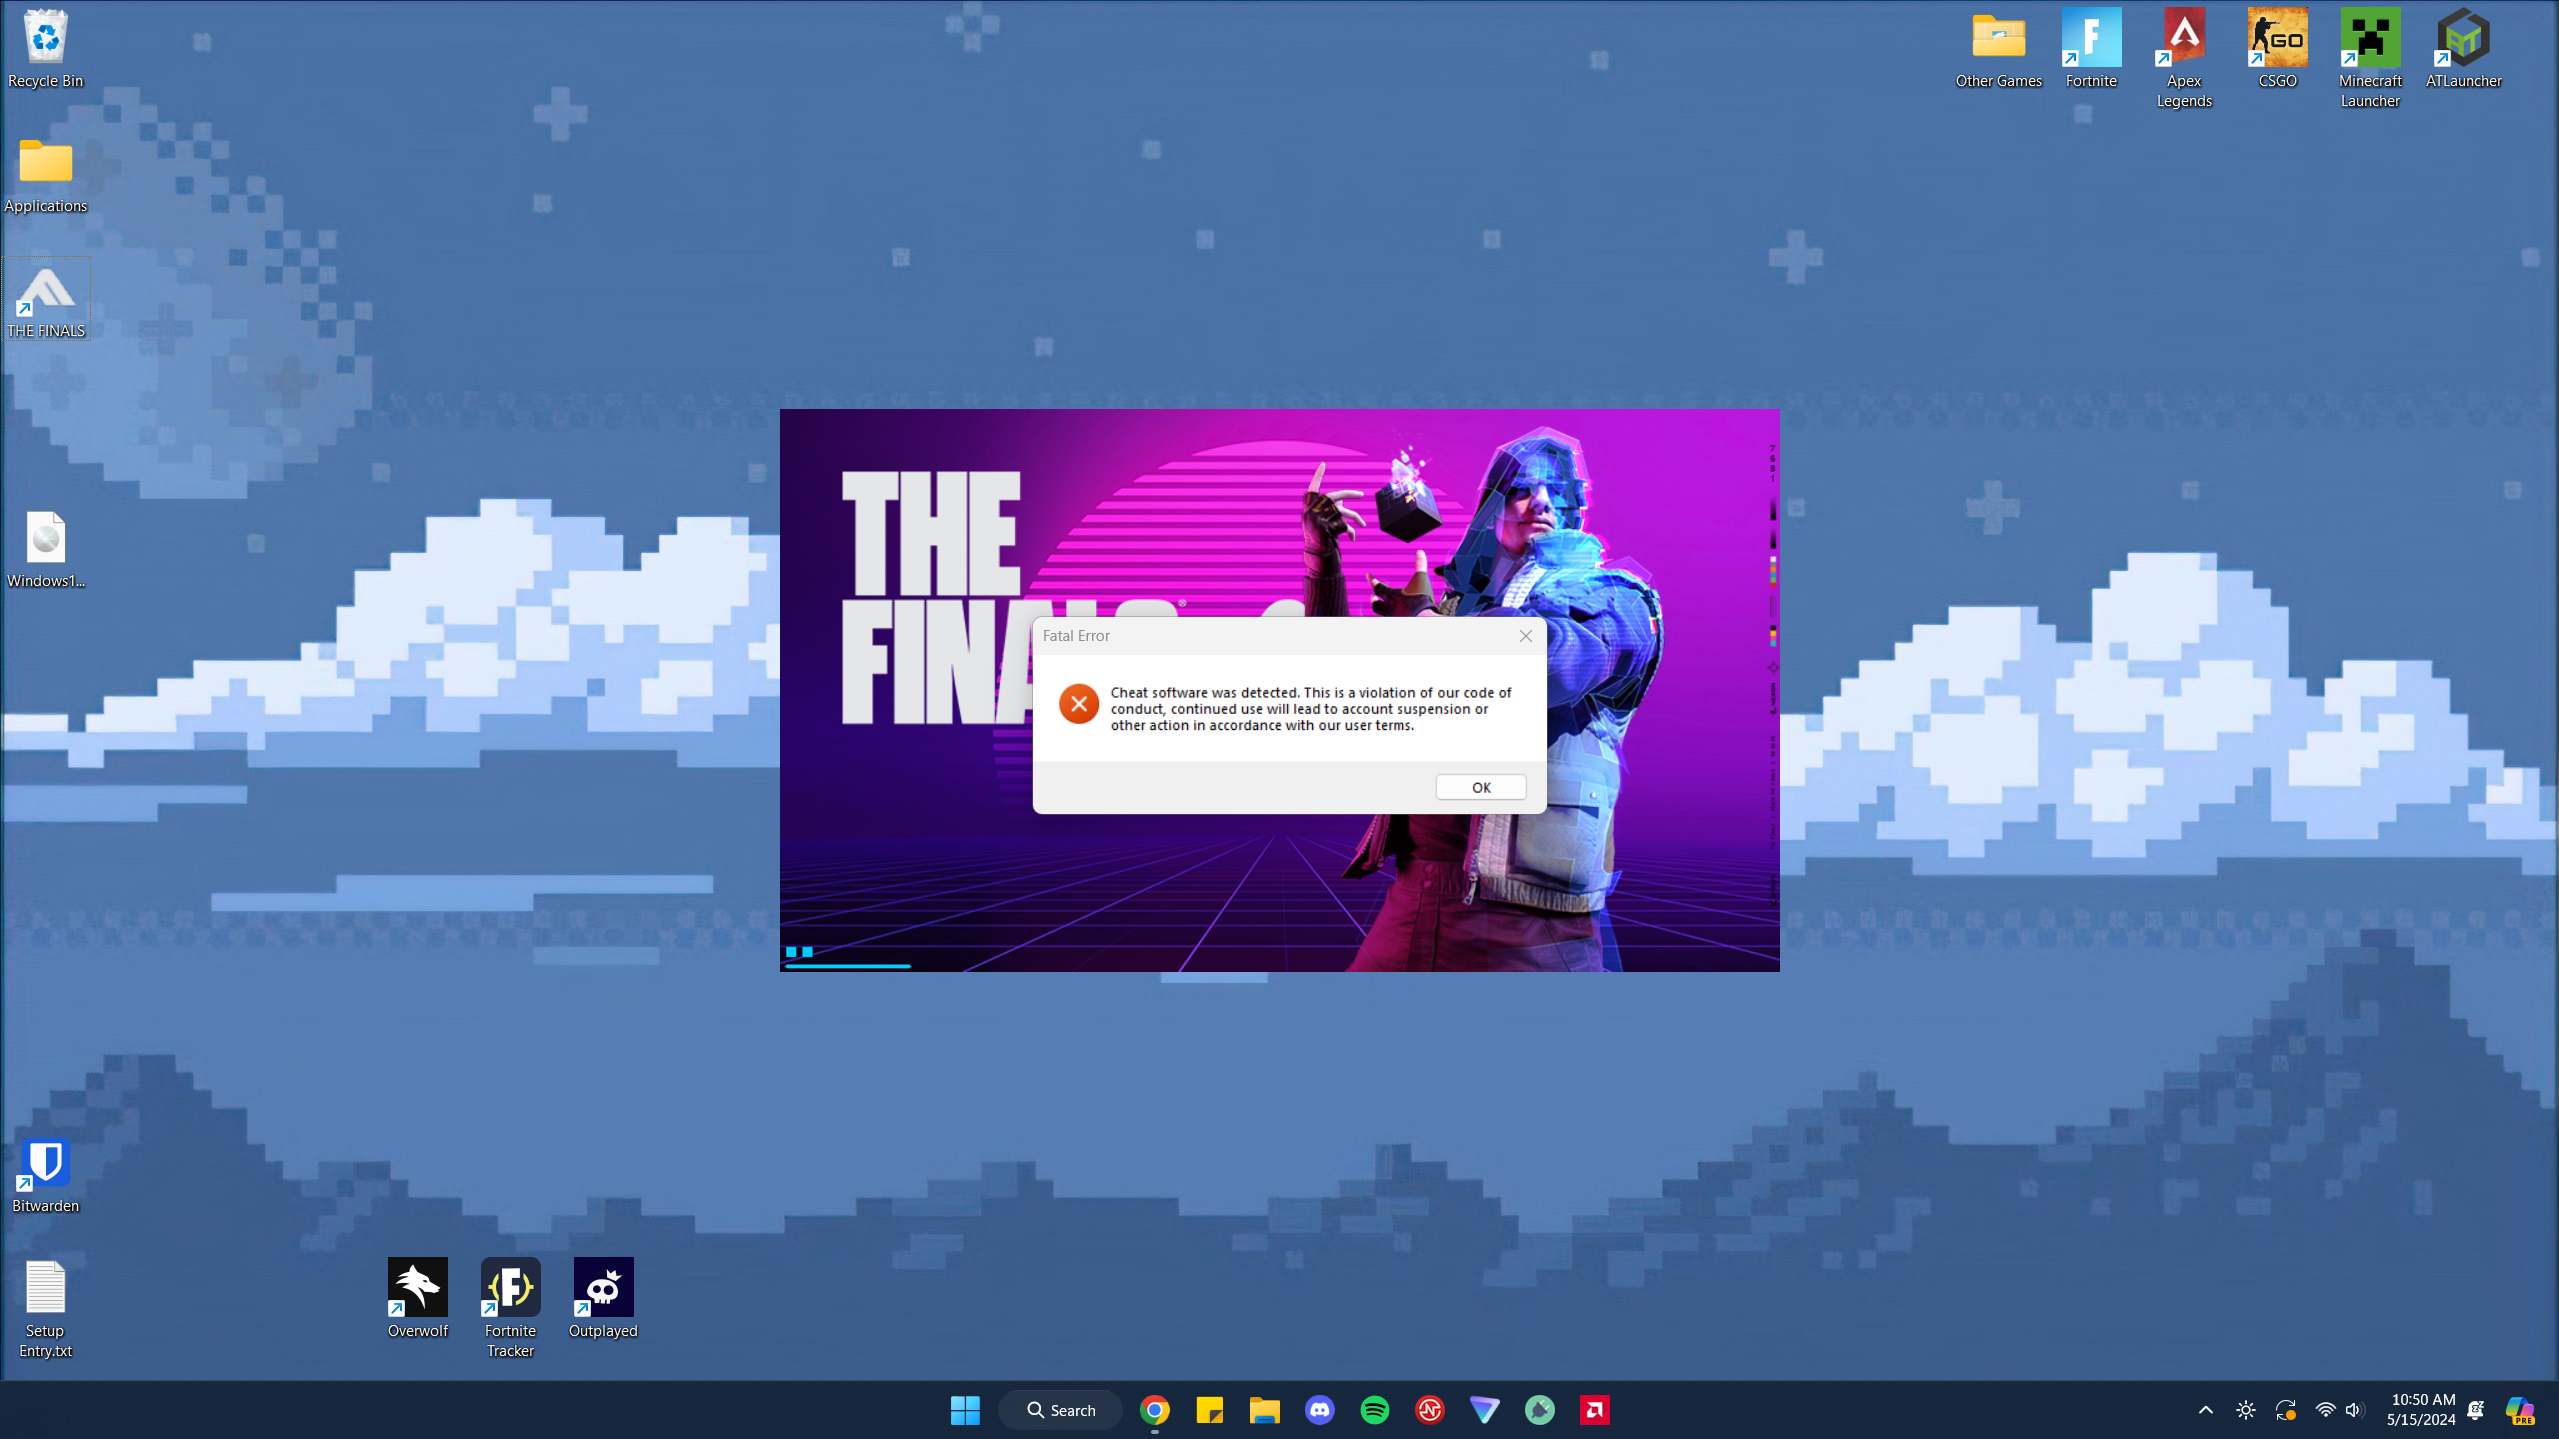Open Sticky Notes from the taskbar

point(1209,1410)
